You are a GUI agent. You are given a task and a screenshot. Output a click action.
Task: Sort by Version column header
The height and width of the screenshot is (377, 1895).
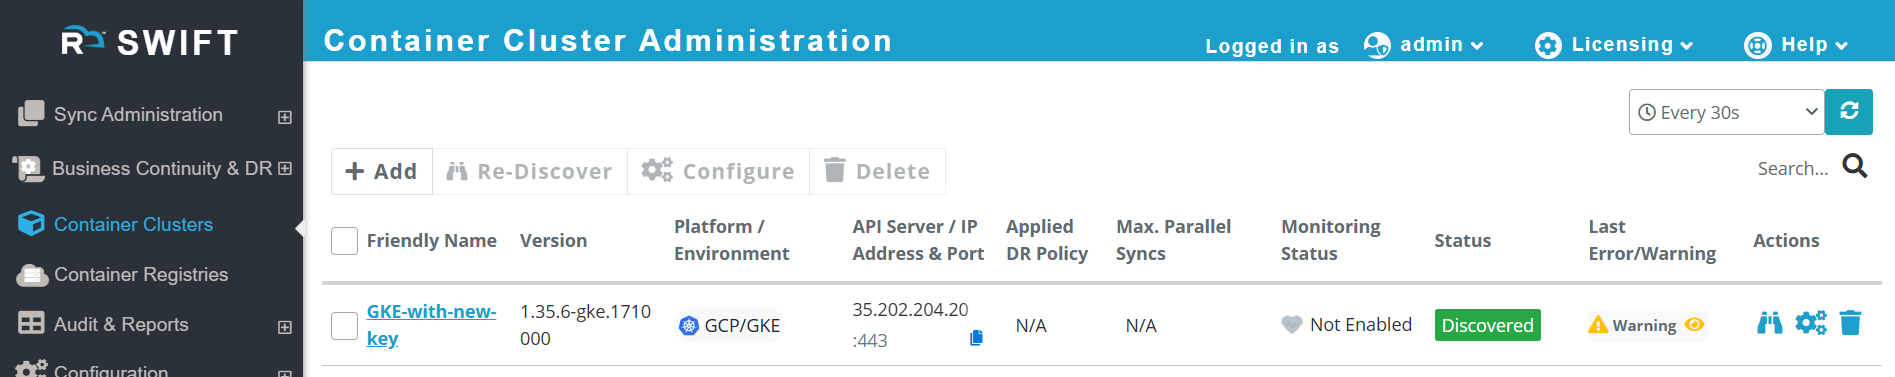(553, 241)
